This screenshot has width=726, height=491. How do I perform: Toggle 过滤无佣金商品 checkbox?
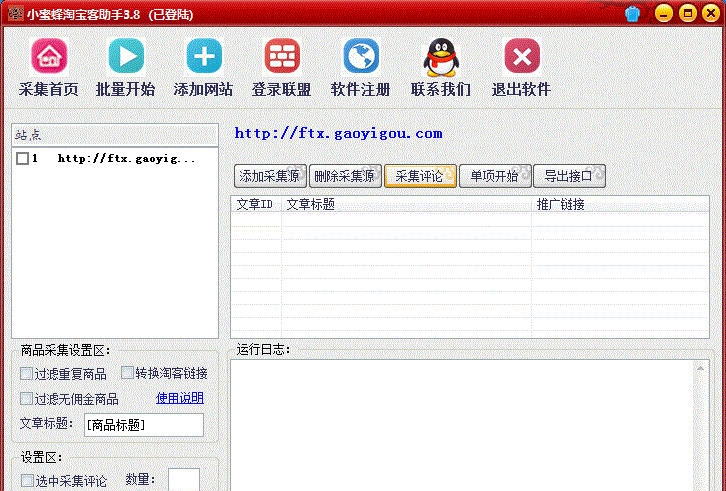26,398
